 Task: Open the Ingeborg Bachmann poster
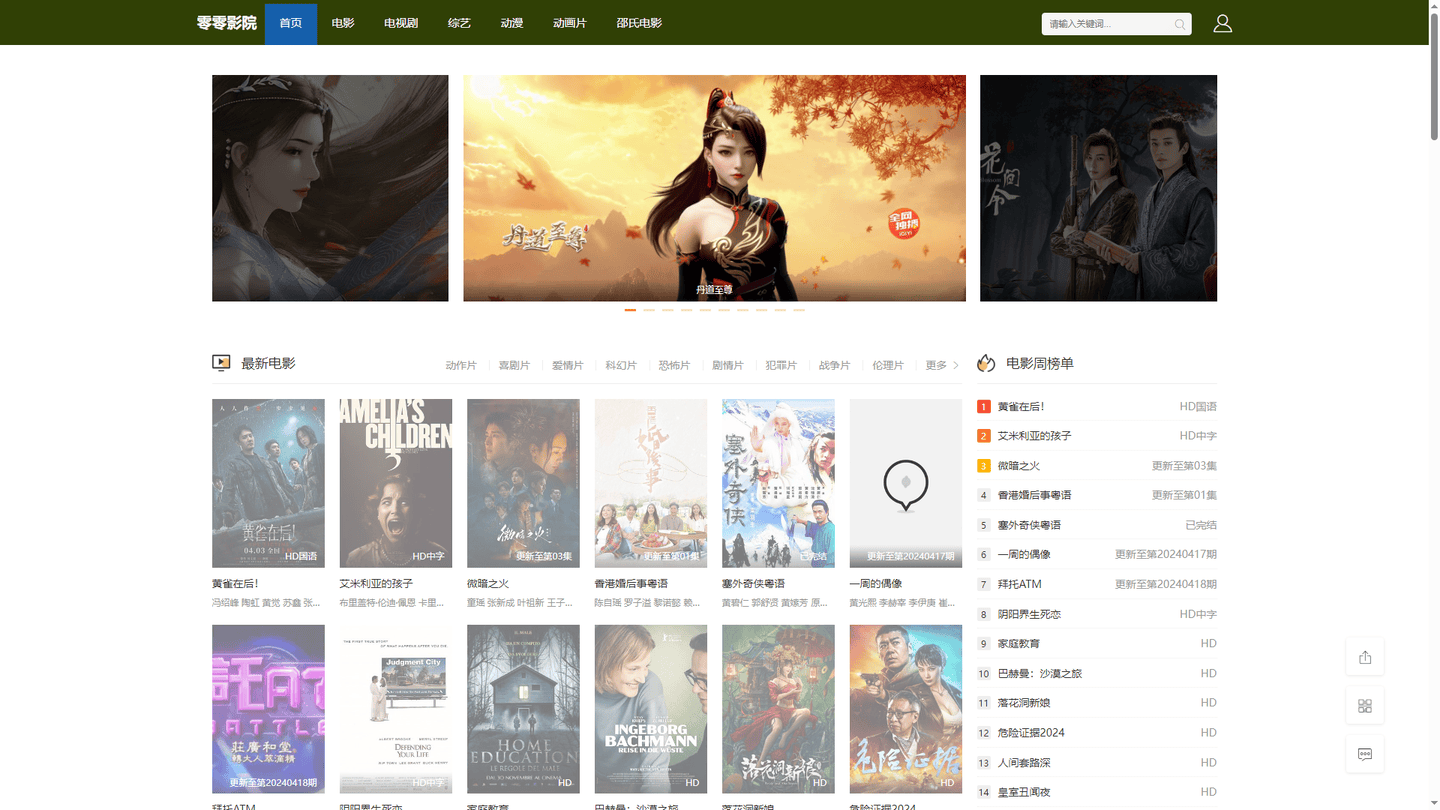click(651, 709)
